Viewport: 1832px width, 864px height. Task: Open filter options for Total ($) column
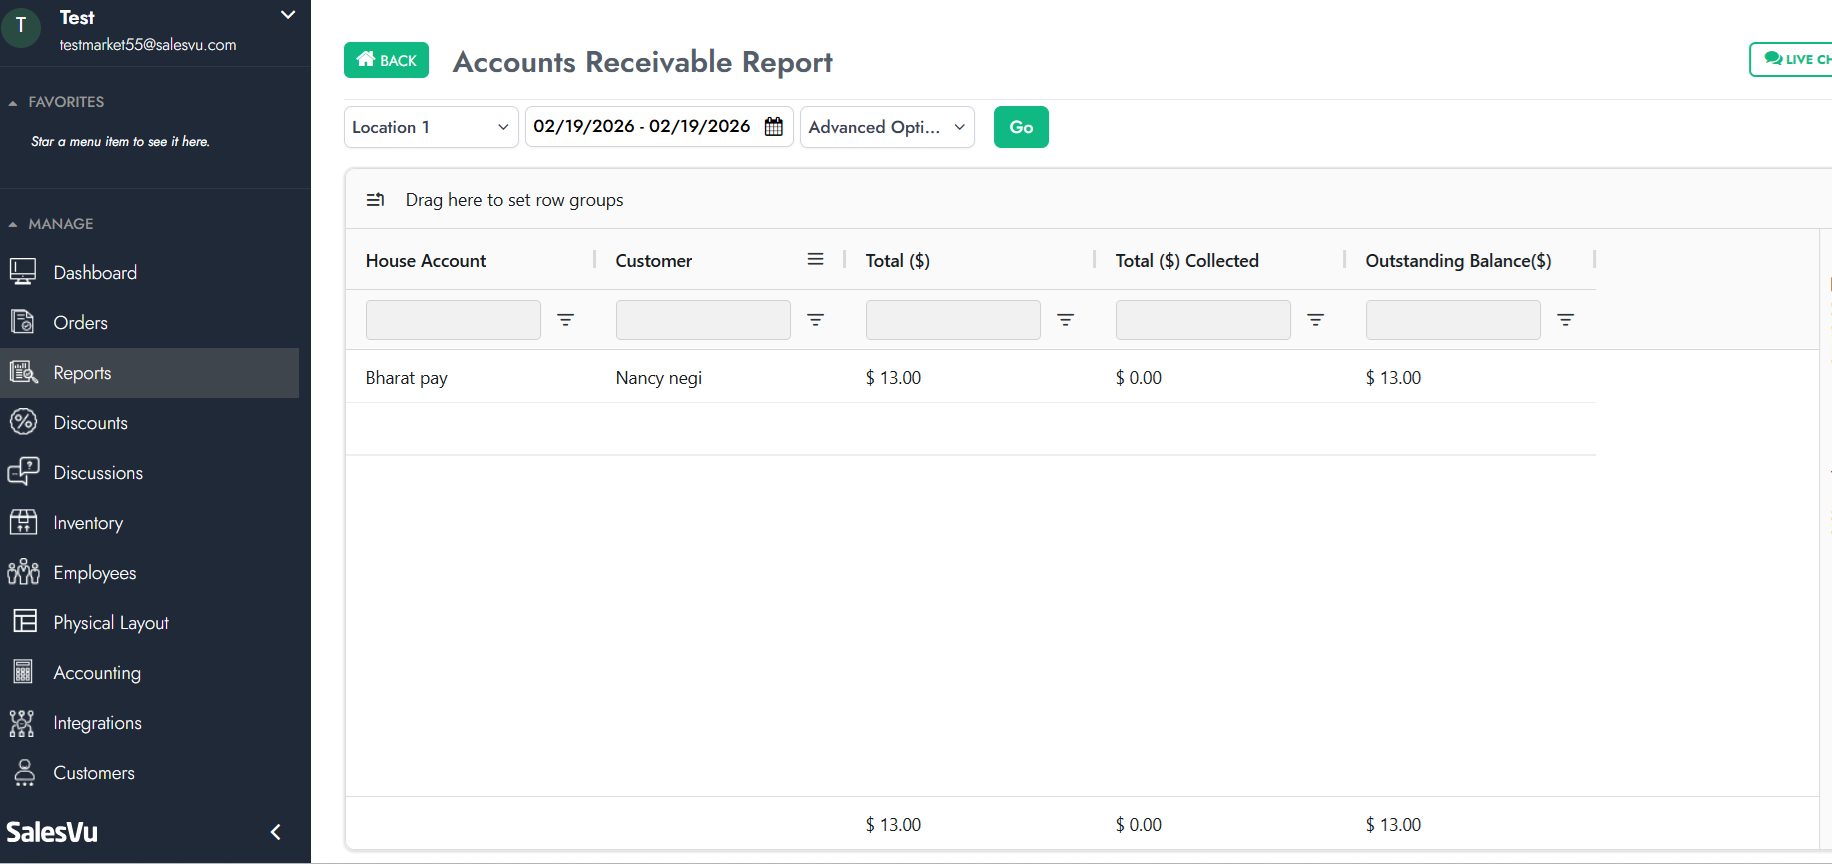(1065, 320)
